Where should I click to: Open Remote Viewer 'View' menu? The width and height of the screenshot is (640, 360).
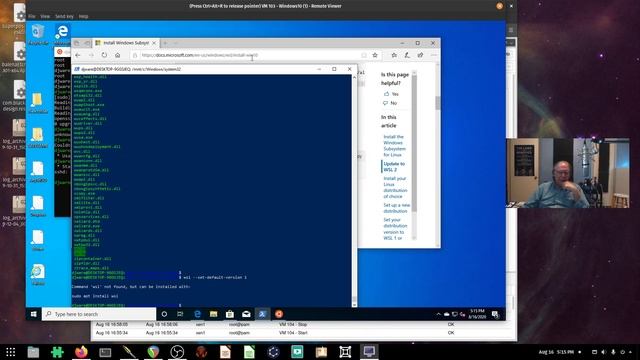(45, 16)
